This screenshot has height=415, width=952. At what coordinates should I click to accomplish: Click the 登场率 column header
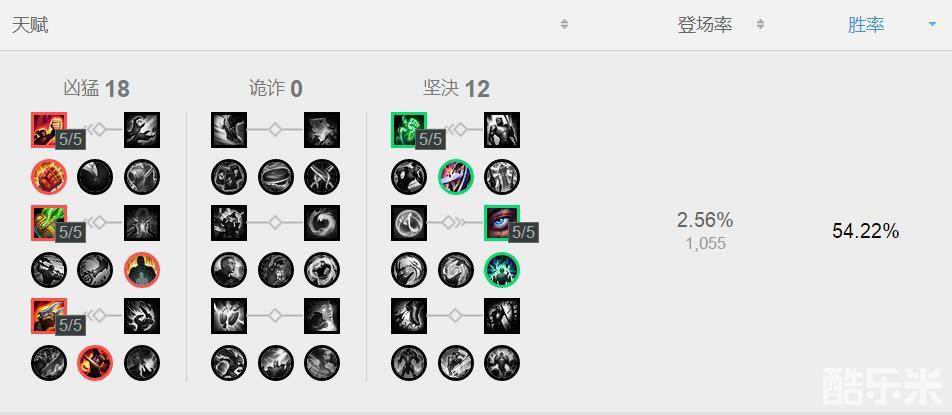coord(704,25)
